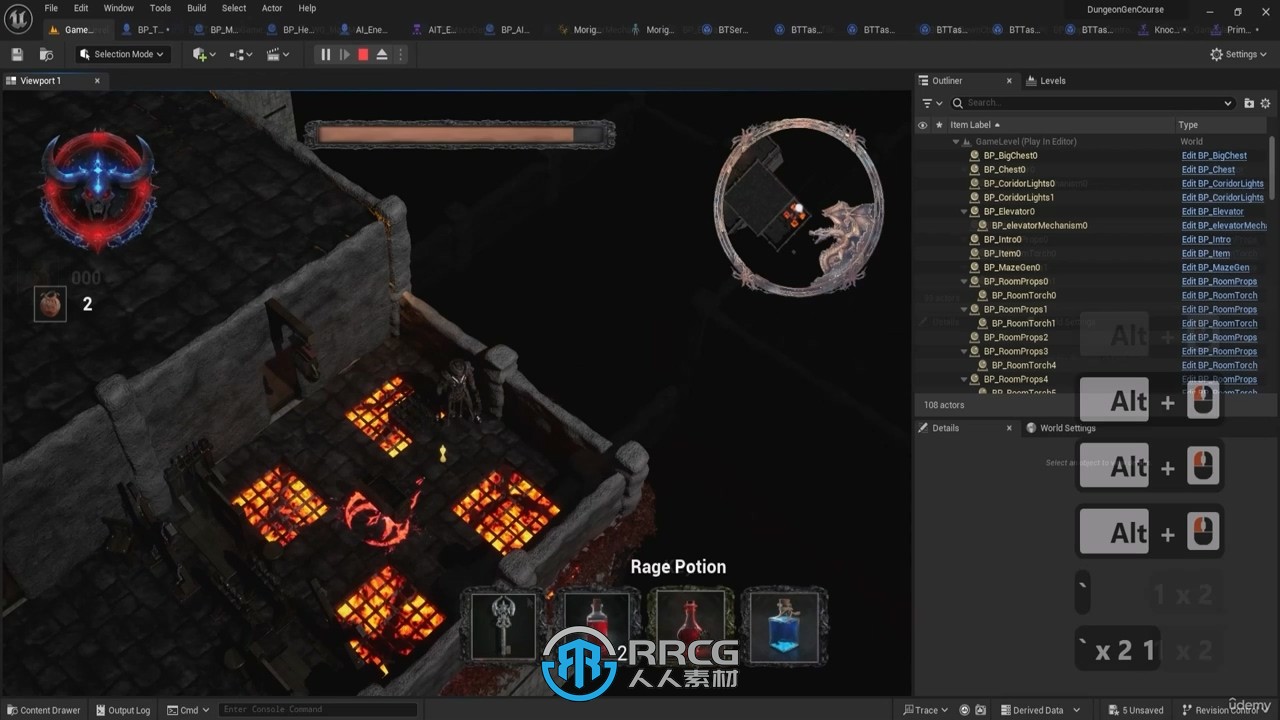Open the Build menu
The image size is (1280, 720).
pyautogui.click(x=197, y=8)
